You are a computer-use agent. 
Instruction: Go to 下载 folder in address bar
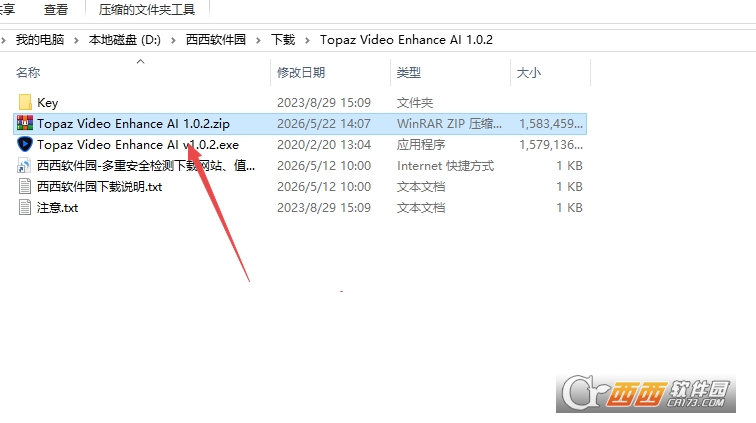tap(283, 40)
